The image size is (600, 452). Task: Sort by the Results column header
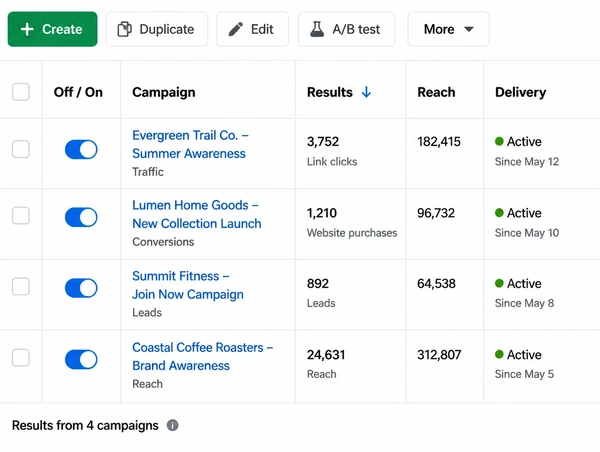click(330, 92)
